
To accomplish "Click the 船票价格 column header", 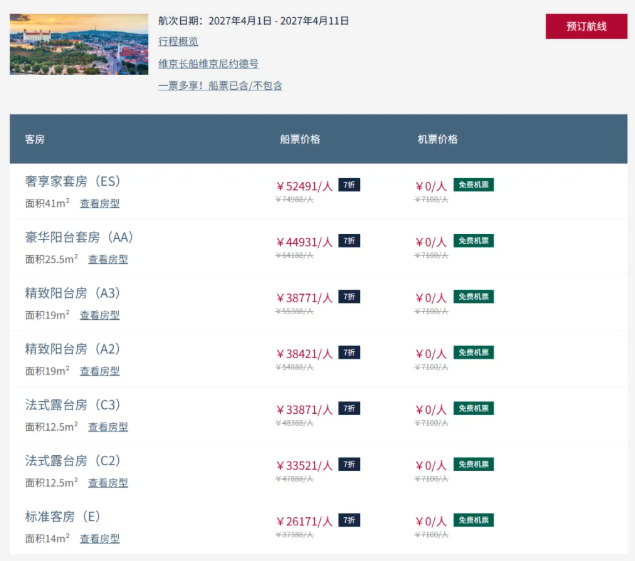I will click(300, 139).
